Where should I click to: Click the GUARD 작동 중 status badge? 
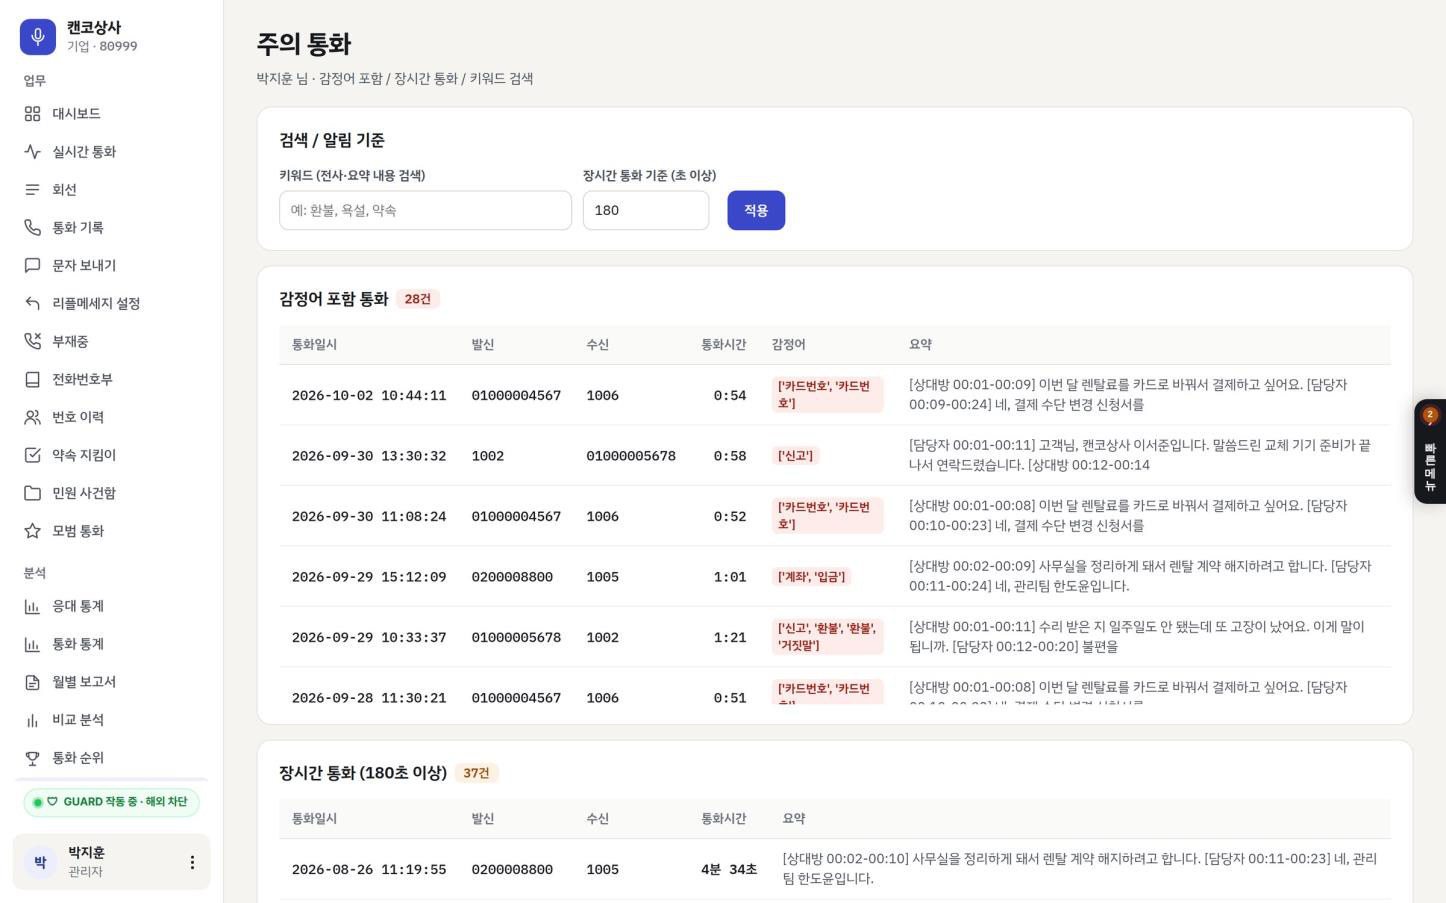111,802
